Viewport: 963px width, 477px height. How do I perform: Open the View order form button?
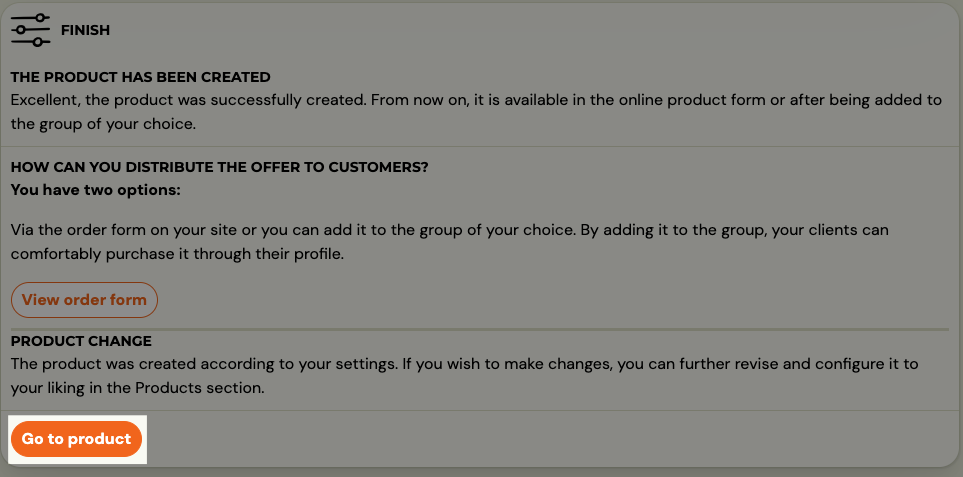pyautogui.click(x=84, y=300)
